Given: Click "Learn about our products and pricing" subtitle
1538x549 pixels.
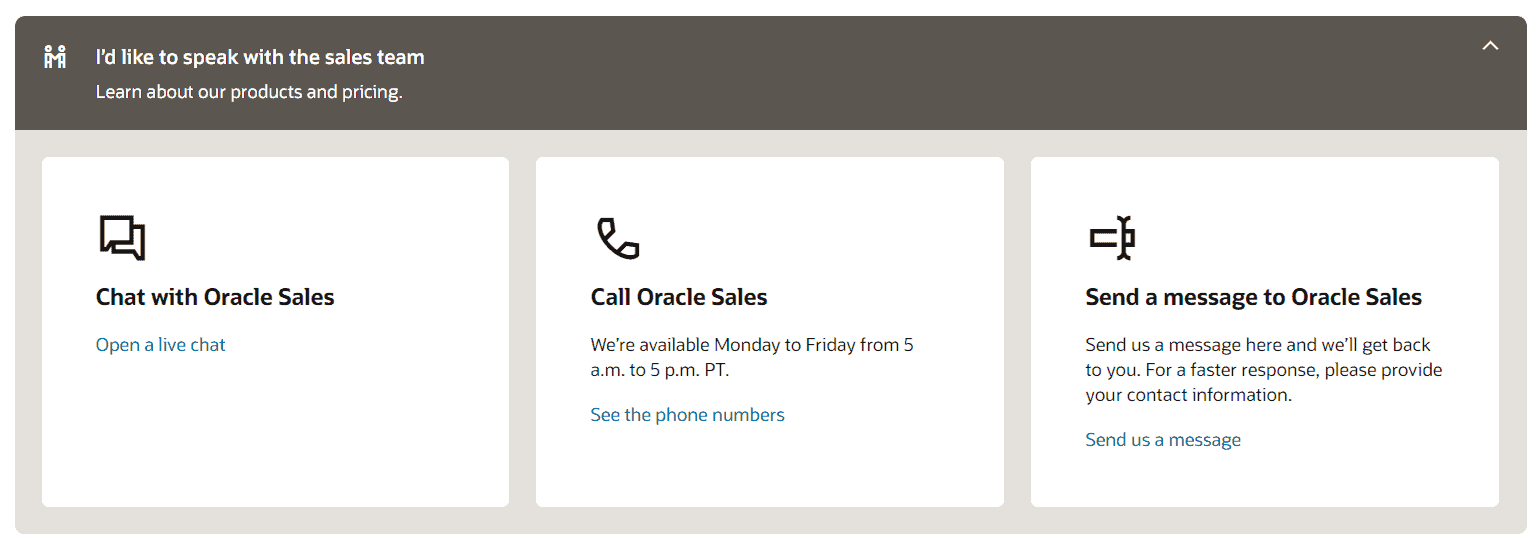Looking at the screenshot, I should pyautogui.click(x=249, y=92).
